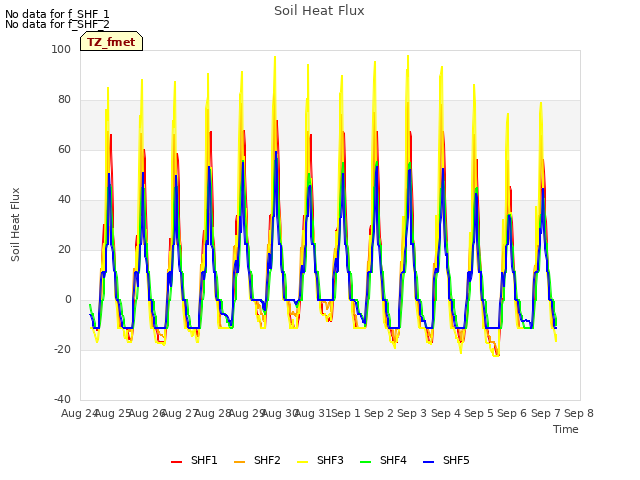Click the 'Sep 8' x-axis tick label

coord(579,413)
